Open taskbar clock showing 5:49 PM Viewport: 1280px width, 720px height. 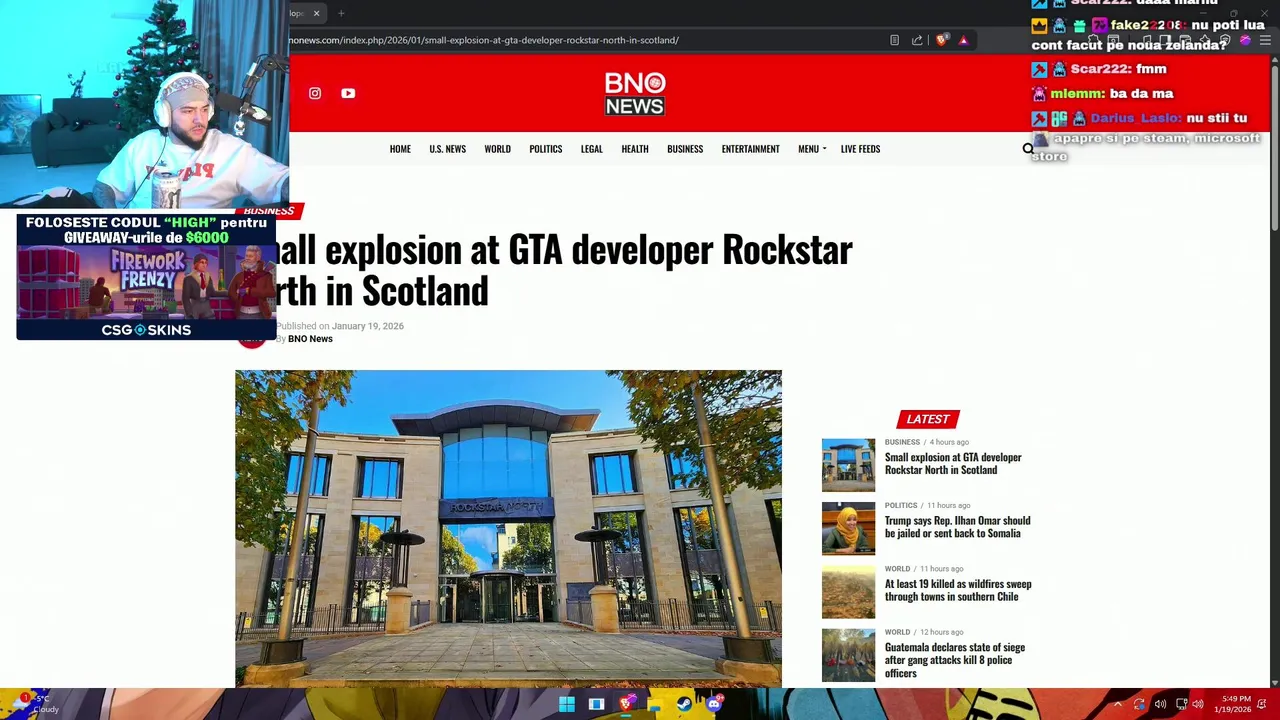[1234, 704]
